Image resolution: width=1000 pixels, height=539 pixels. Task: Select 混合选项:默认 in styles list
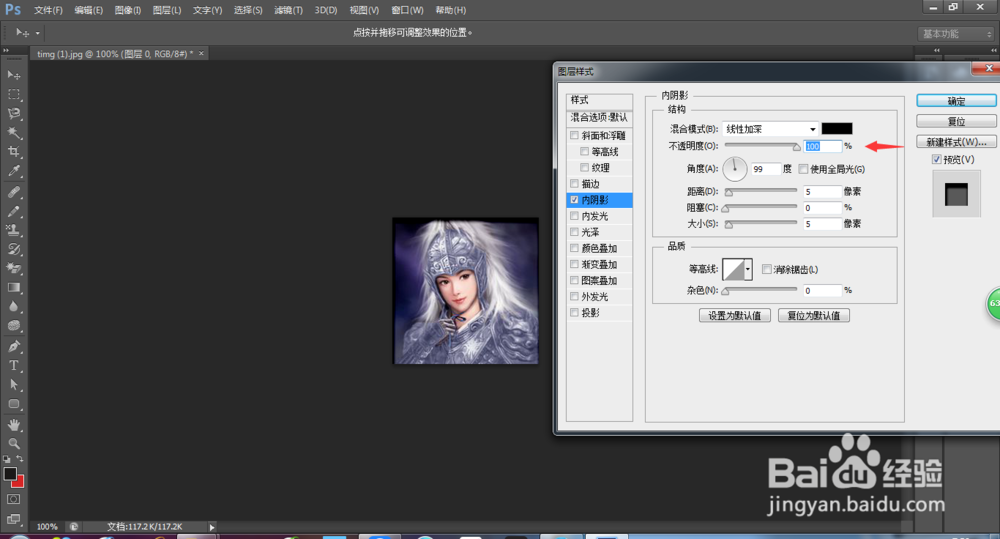tap(599, 117)
